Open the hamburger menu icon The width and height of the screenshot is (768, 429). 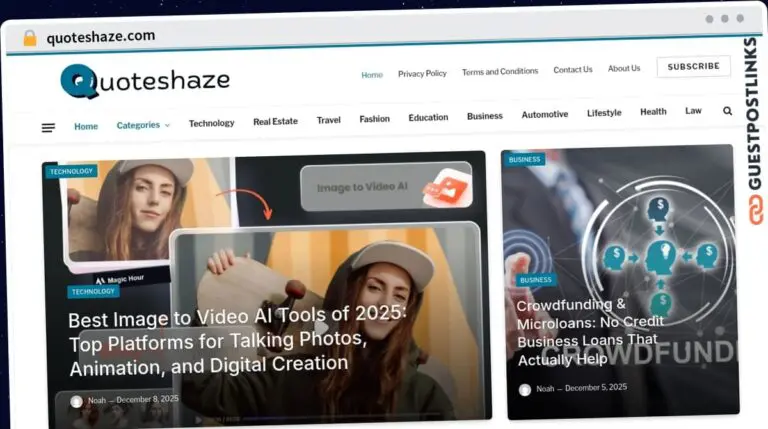tap(48, 128)
